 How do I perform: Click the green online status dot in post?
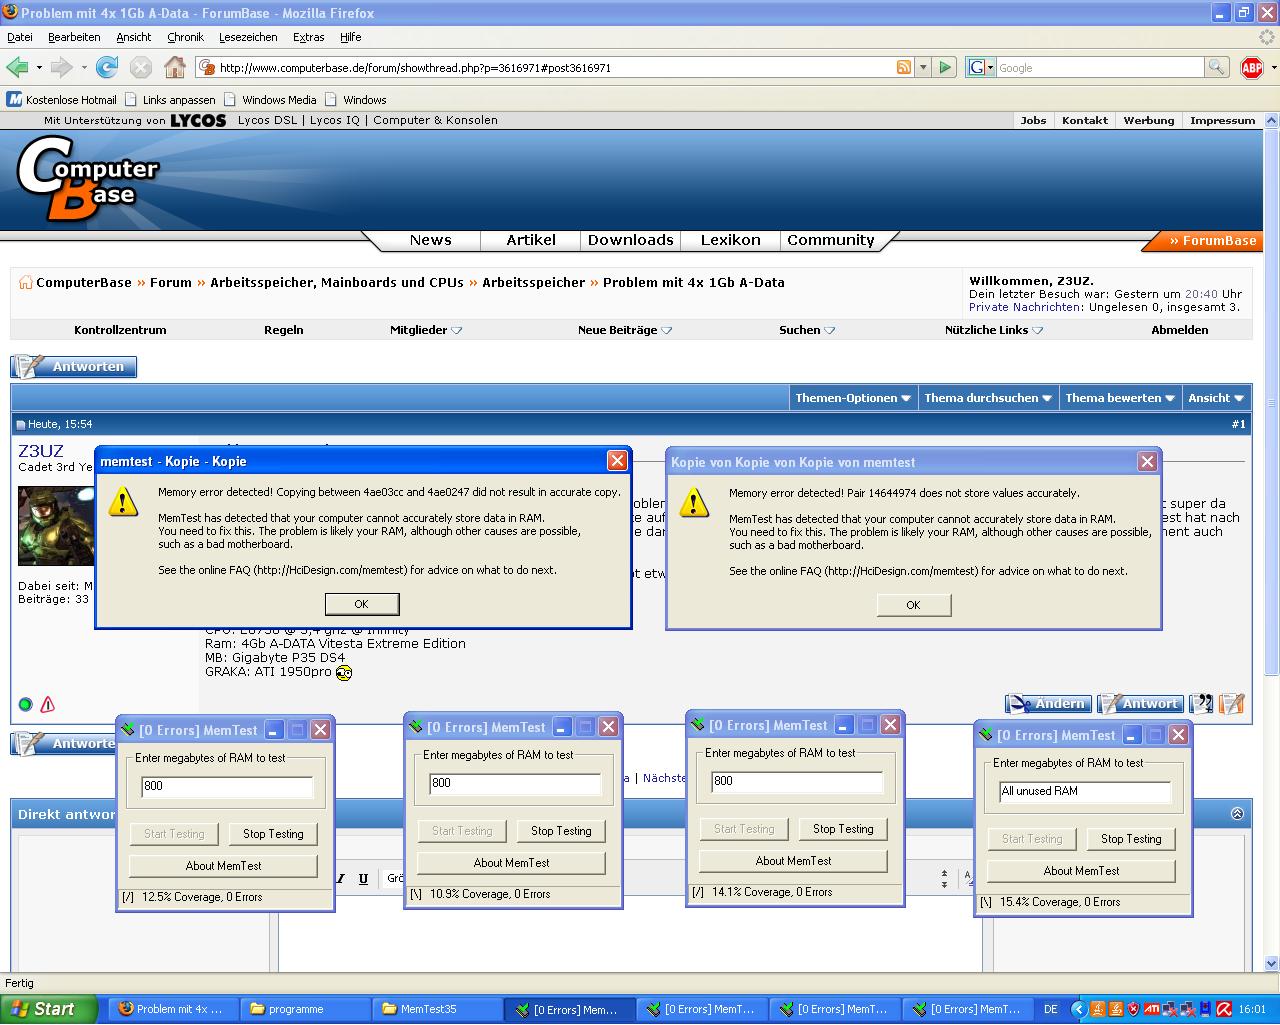(x=26, y=704)
